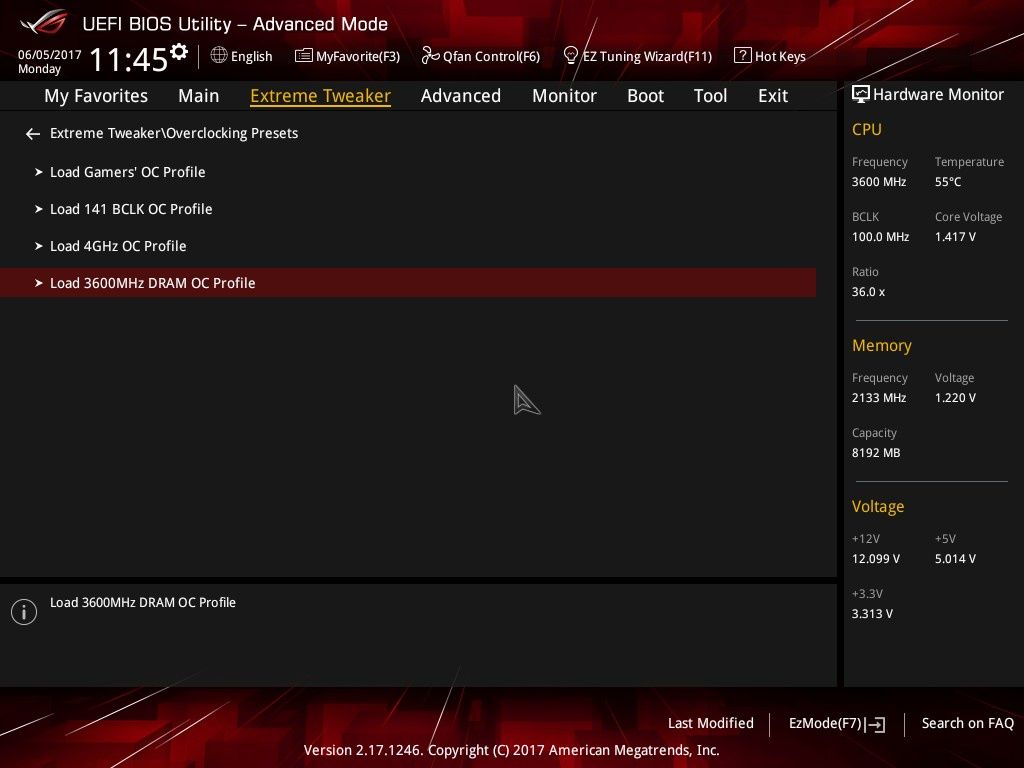Start EZ Tuning Wizard(F11) label
The width and height of the screenshot is (1024, 768).
point(647,57)
